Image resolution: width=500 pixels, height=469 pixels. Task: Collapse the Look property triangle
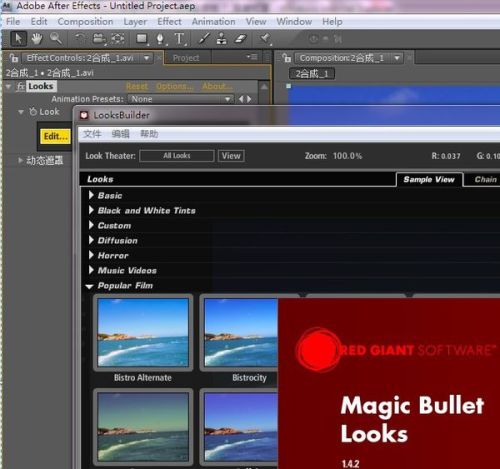tap(21, 112)
